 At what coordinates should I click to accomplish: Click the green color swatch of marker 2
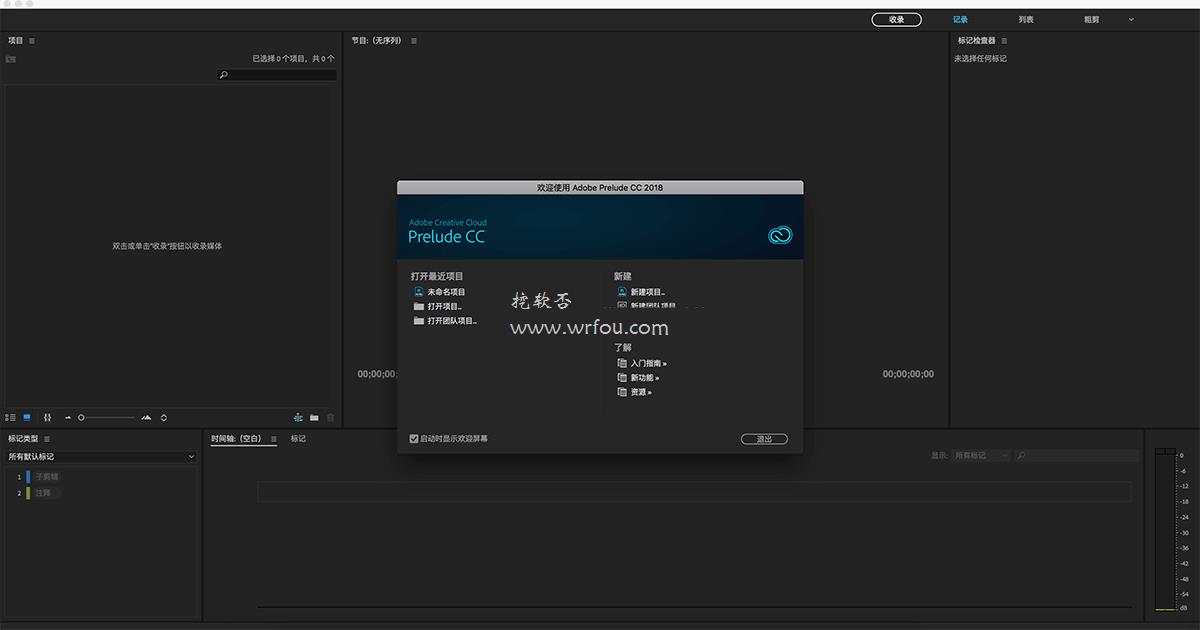[x=29, y=493]
